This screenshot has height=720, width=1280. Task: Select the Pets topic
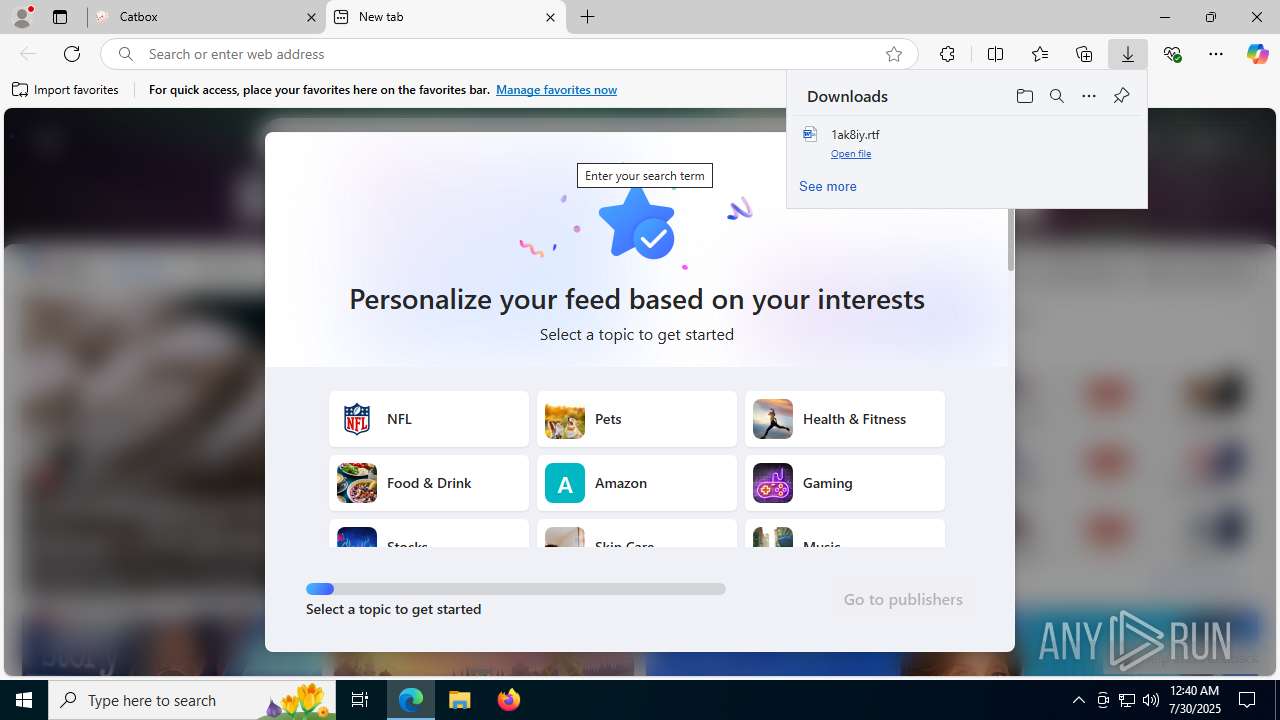pos(637,419)
